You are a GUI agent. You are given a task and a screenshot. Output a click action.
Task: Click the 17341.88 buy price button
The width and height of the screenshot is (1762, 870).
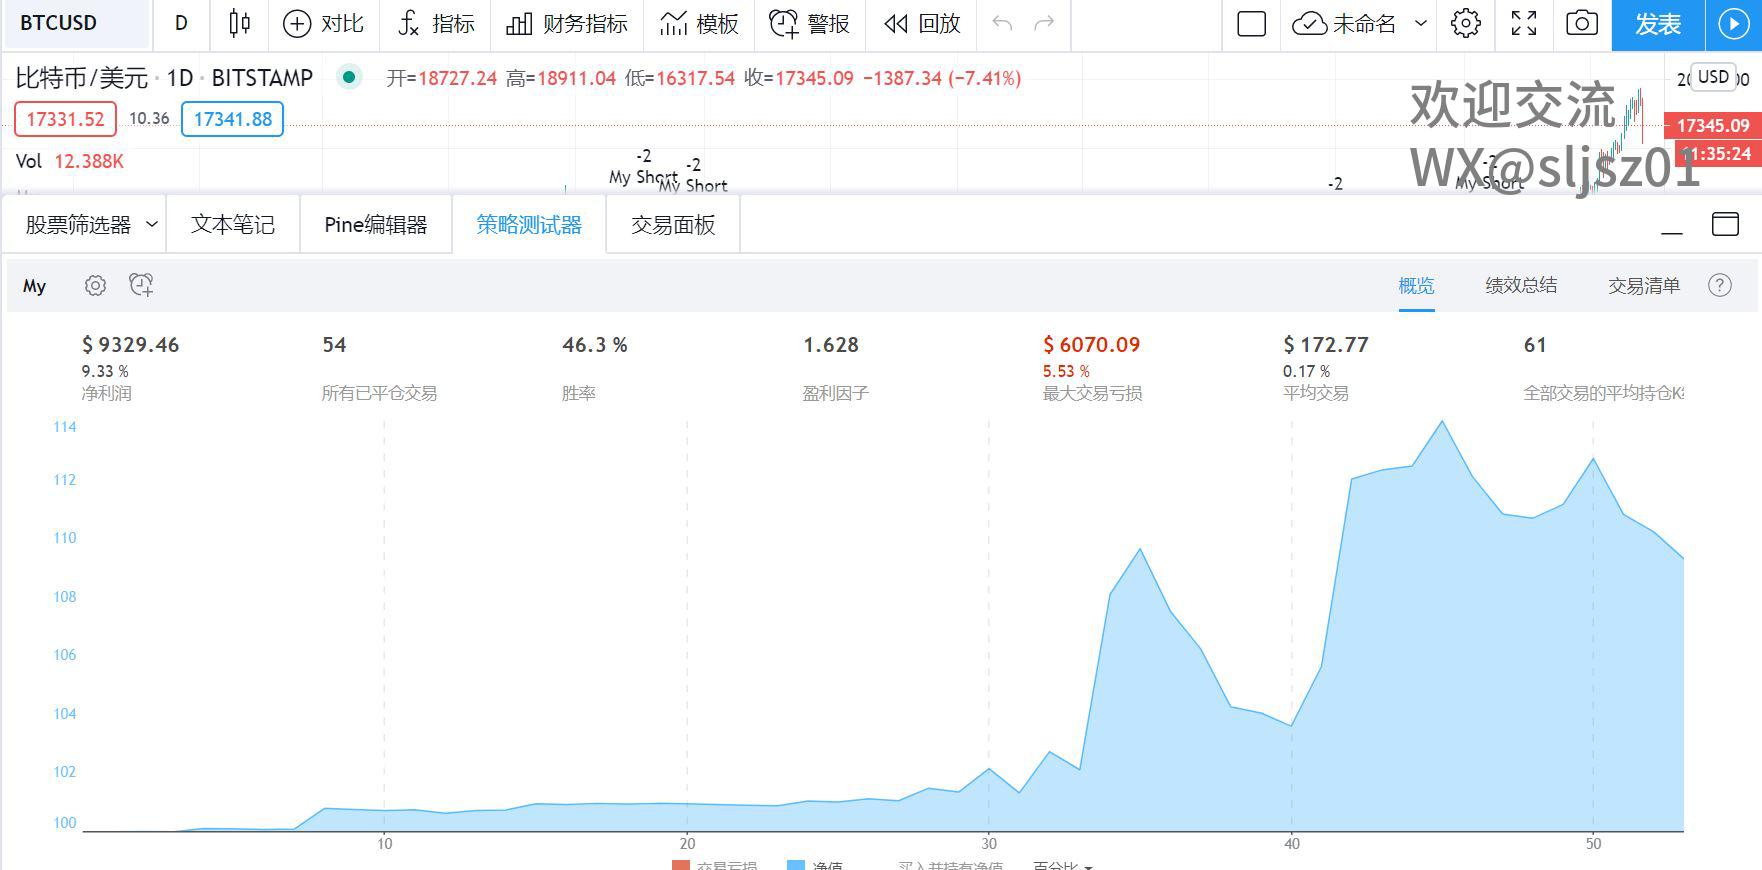point(232,119)
